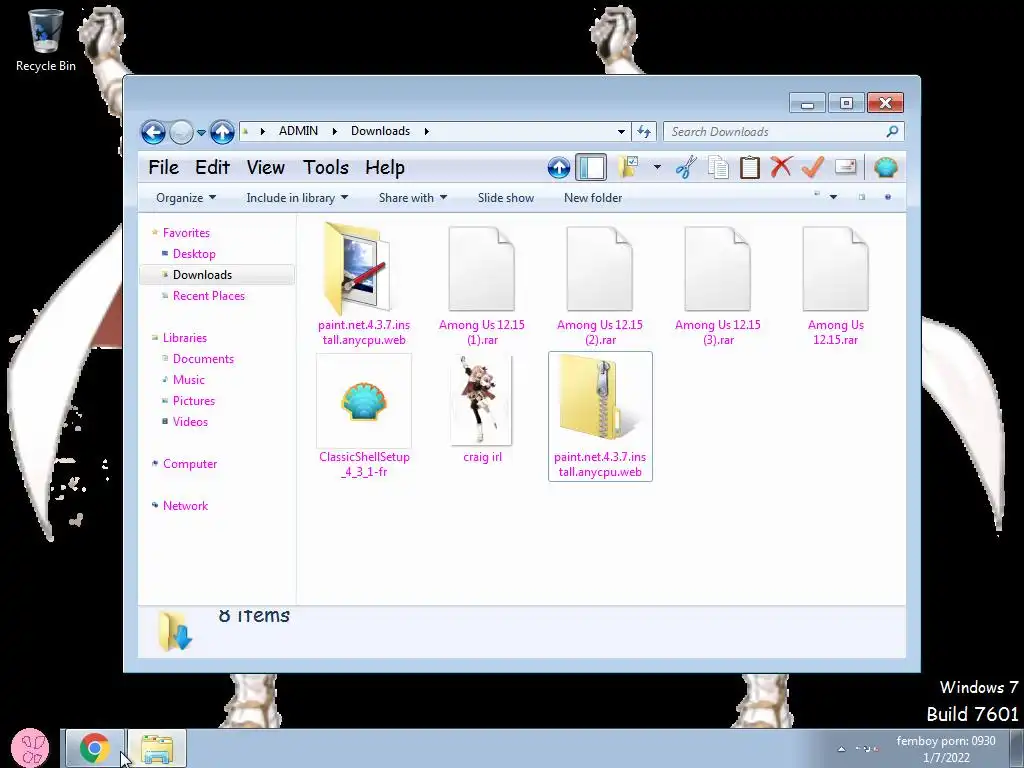Click the Email envelope toolbar icon
This screenshot has width=1024, height=768.
[x=846, y=167]
